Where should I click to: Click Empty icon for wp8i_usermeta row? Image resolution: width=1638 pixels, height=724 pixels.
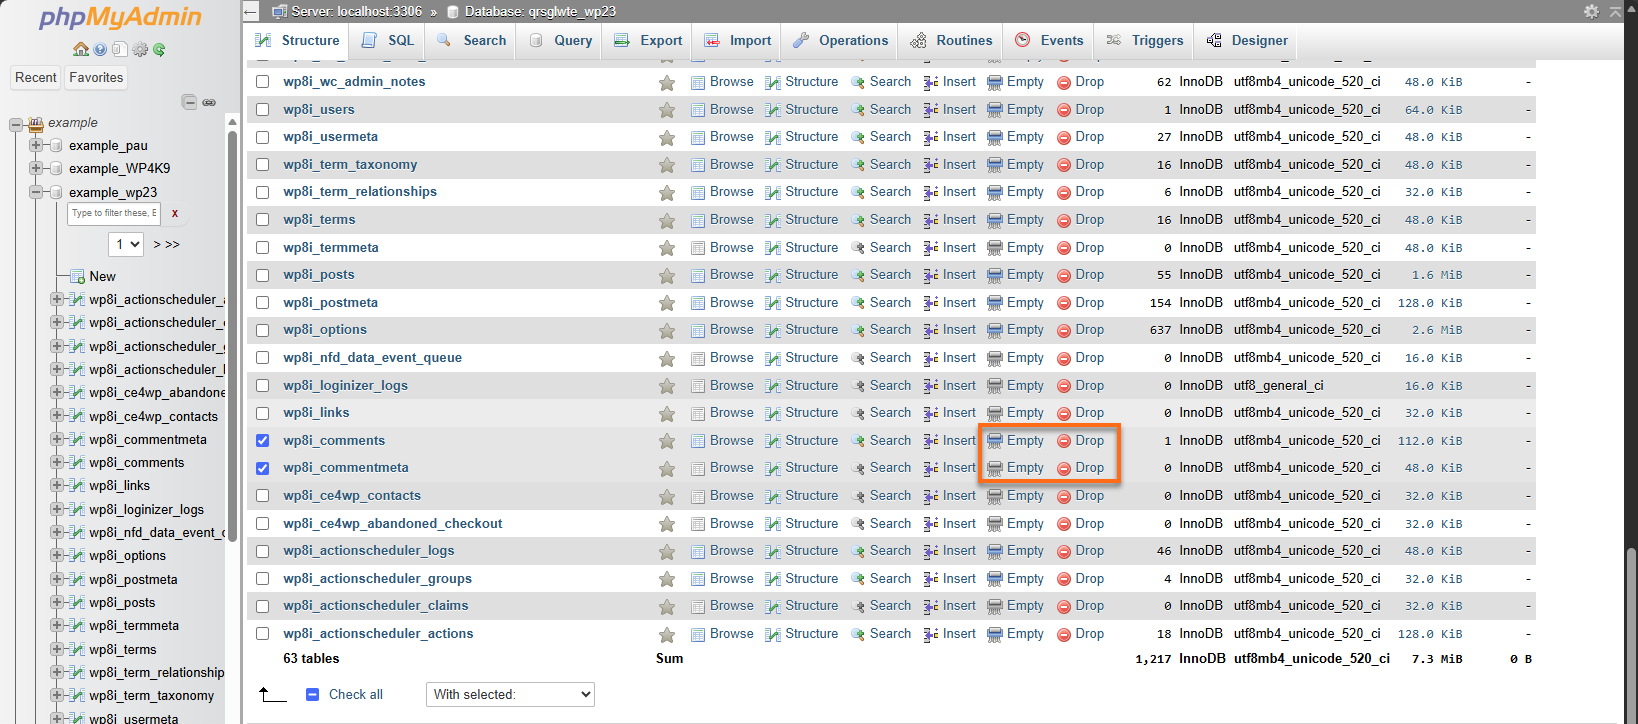[x=995, y=137]
